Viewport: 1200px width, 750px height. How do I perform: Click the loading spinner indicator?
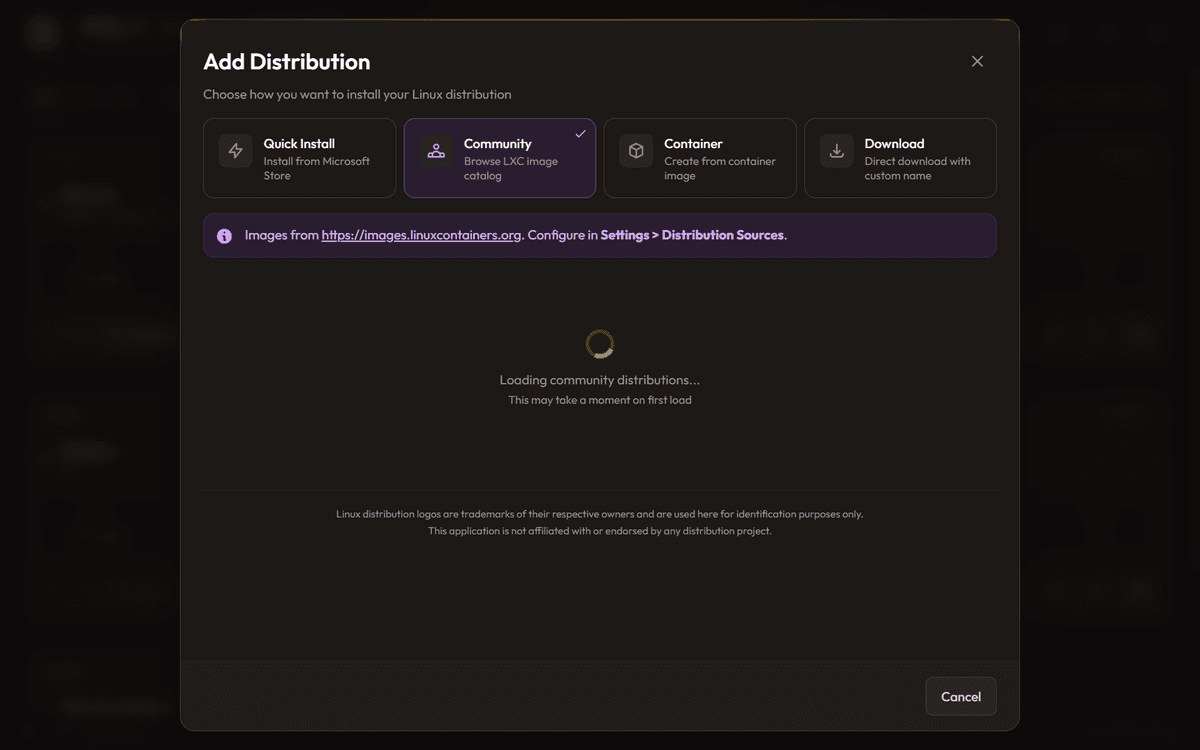coord(599,344)
